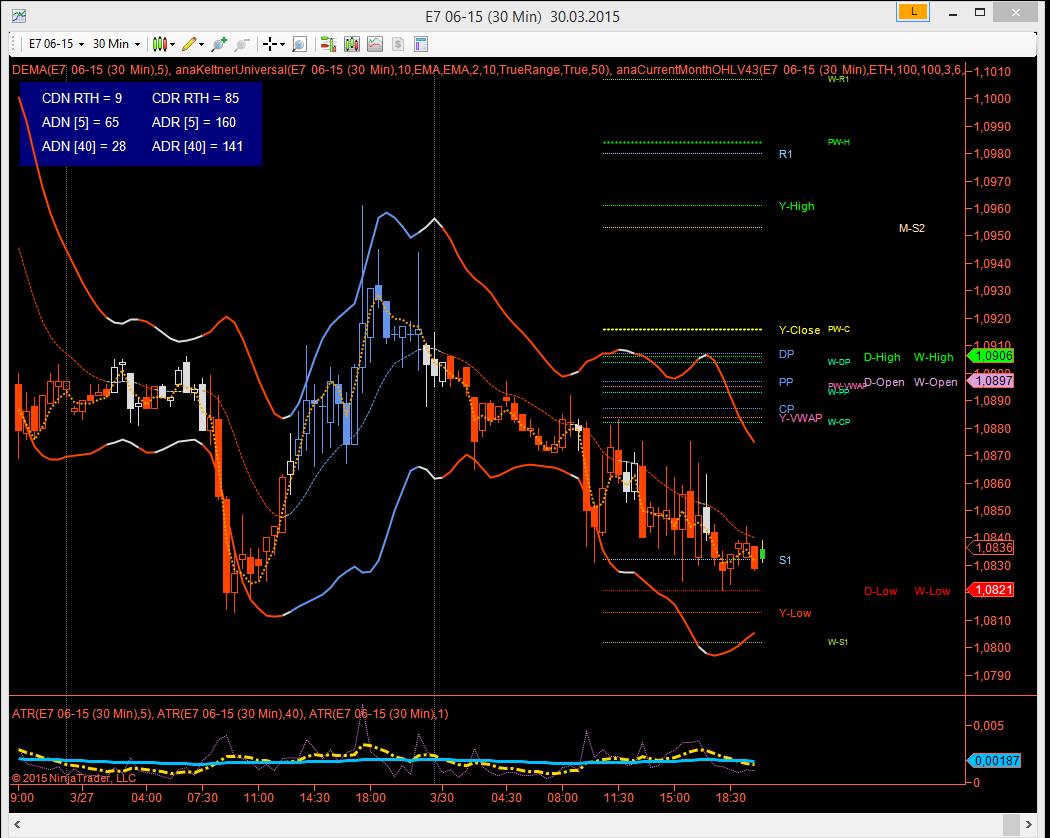Open the Strategies dollar icon
Image resolution: width=1050 pixels, height=838 pixels.
tap(398, 44)
